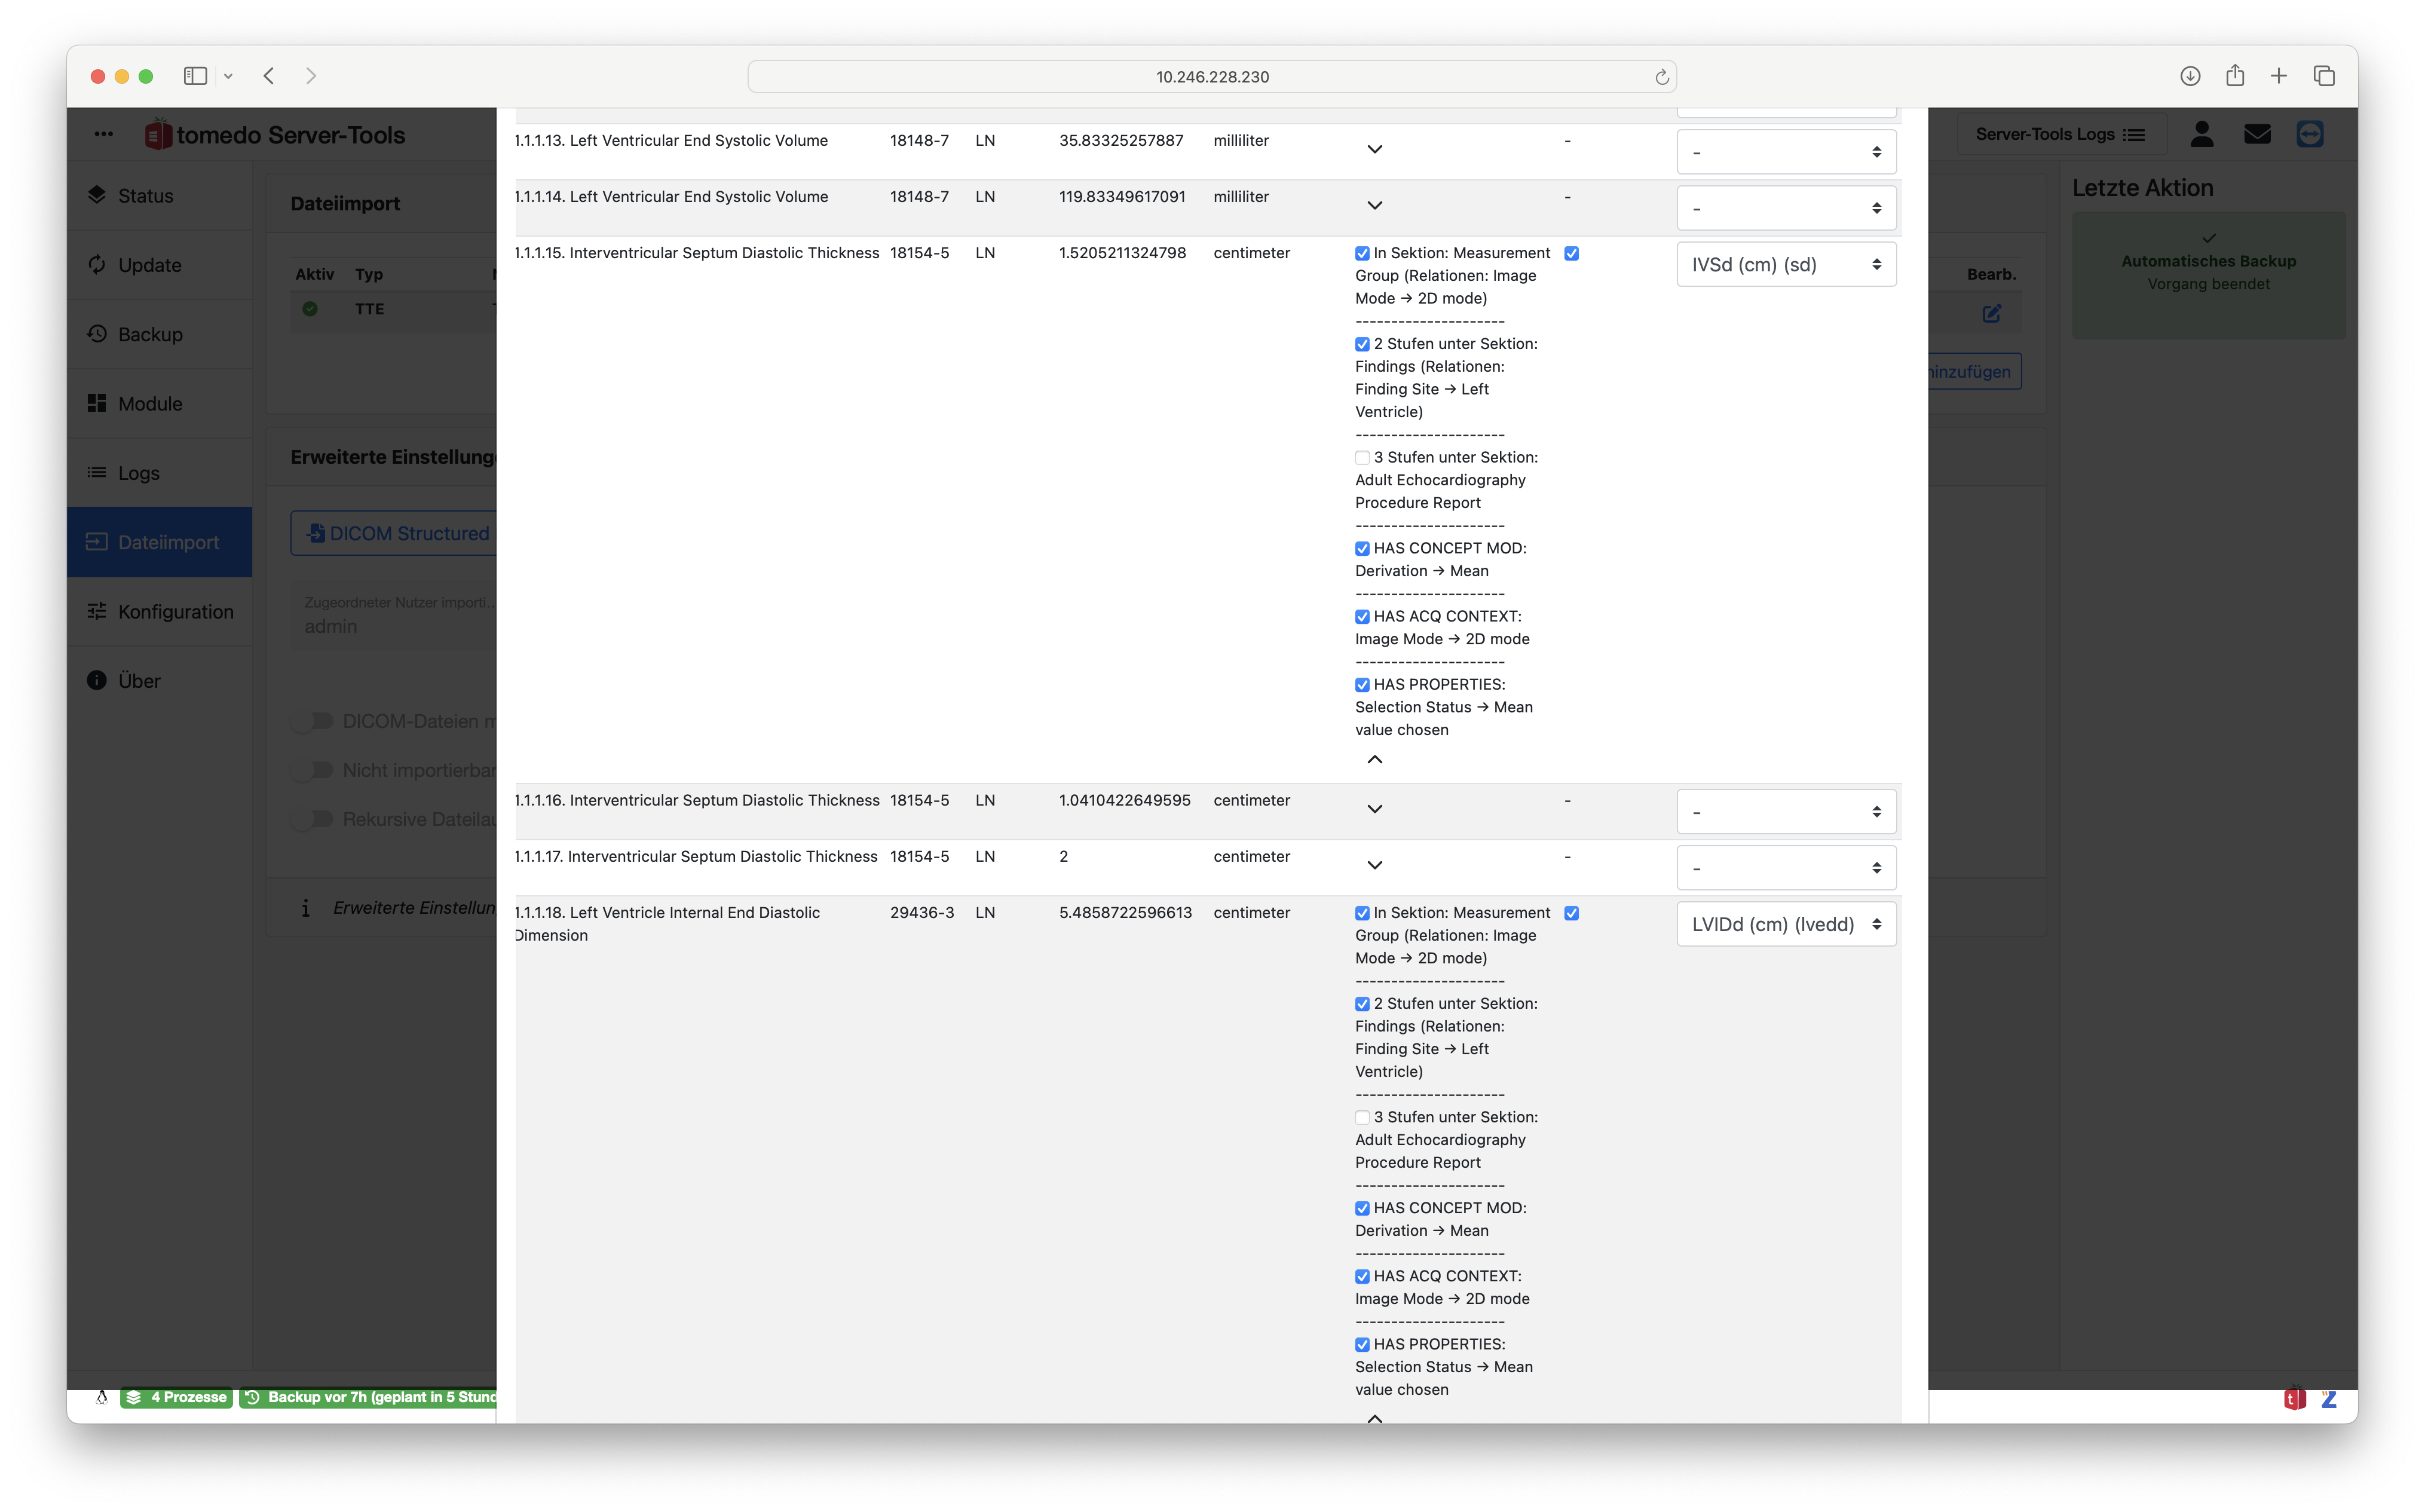Image resolution: width=2425 pixels, height=1512 pixels.
Task: Uncheck HAS PROPERTIES Selection Status for row 1.1.1.15
Action: point(1362,685)
